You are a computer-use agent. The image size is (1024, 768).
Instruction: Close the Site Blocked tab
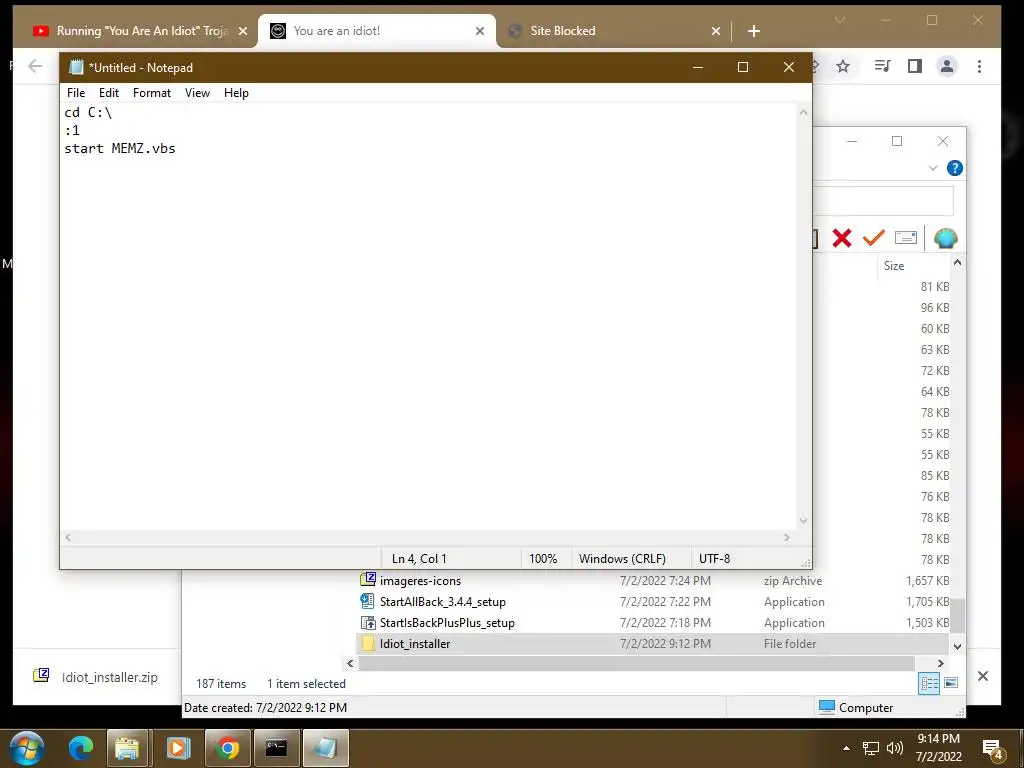(x=716, y=31)
